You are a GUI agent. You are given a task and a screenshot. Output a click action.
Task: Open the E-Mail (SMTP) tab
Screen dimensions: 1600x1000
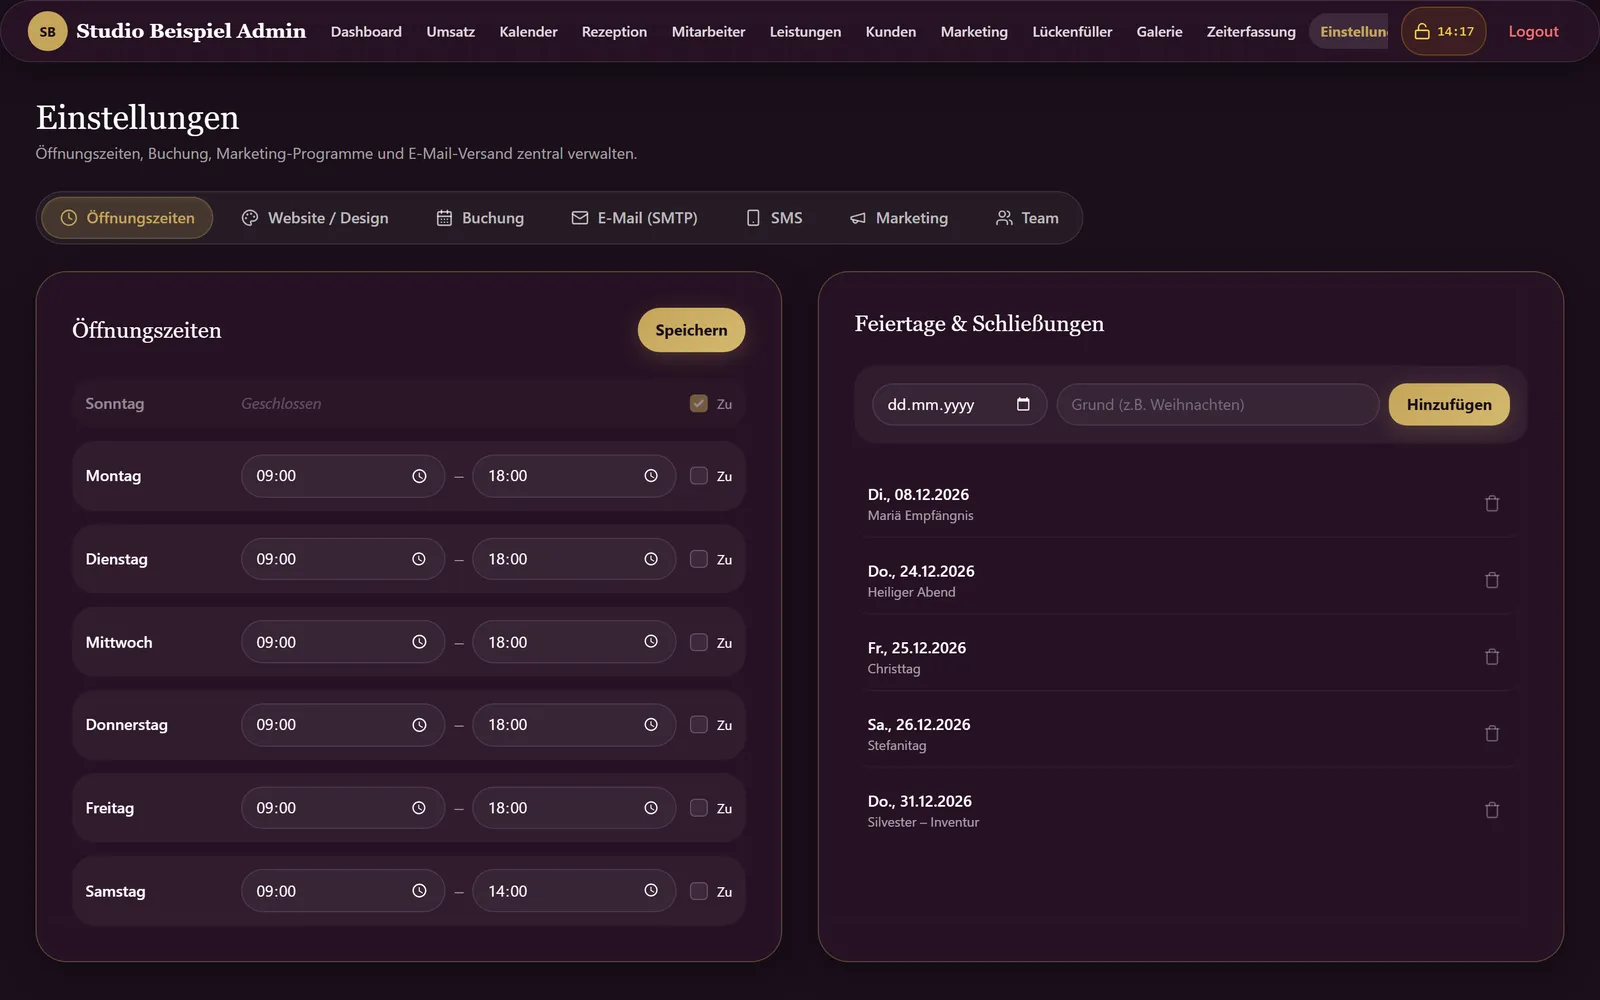point(634,218)
